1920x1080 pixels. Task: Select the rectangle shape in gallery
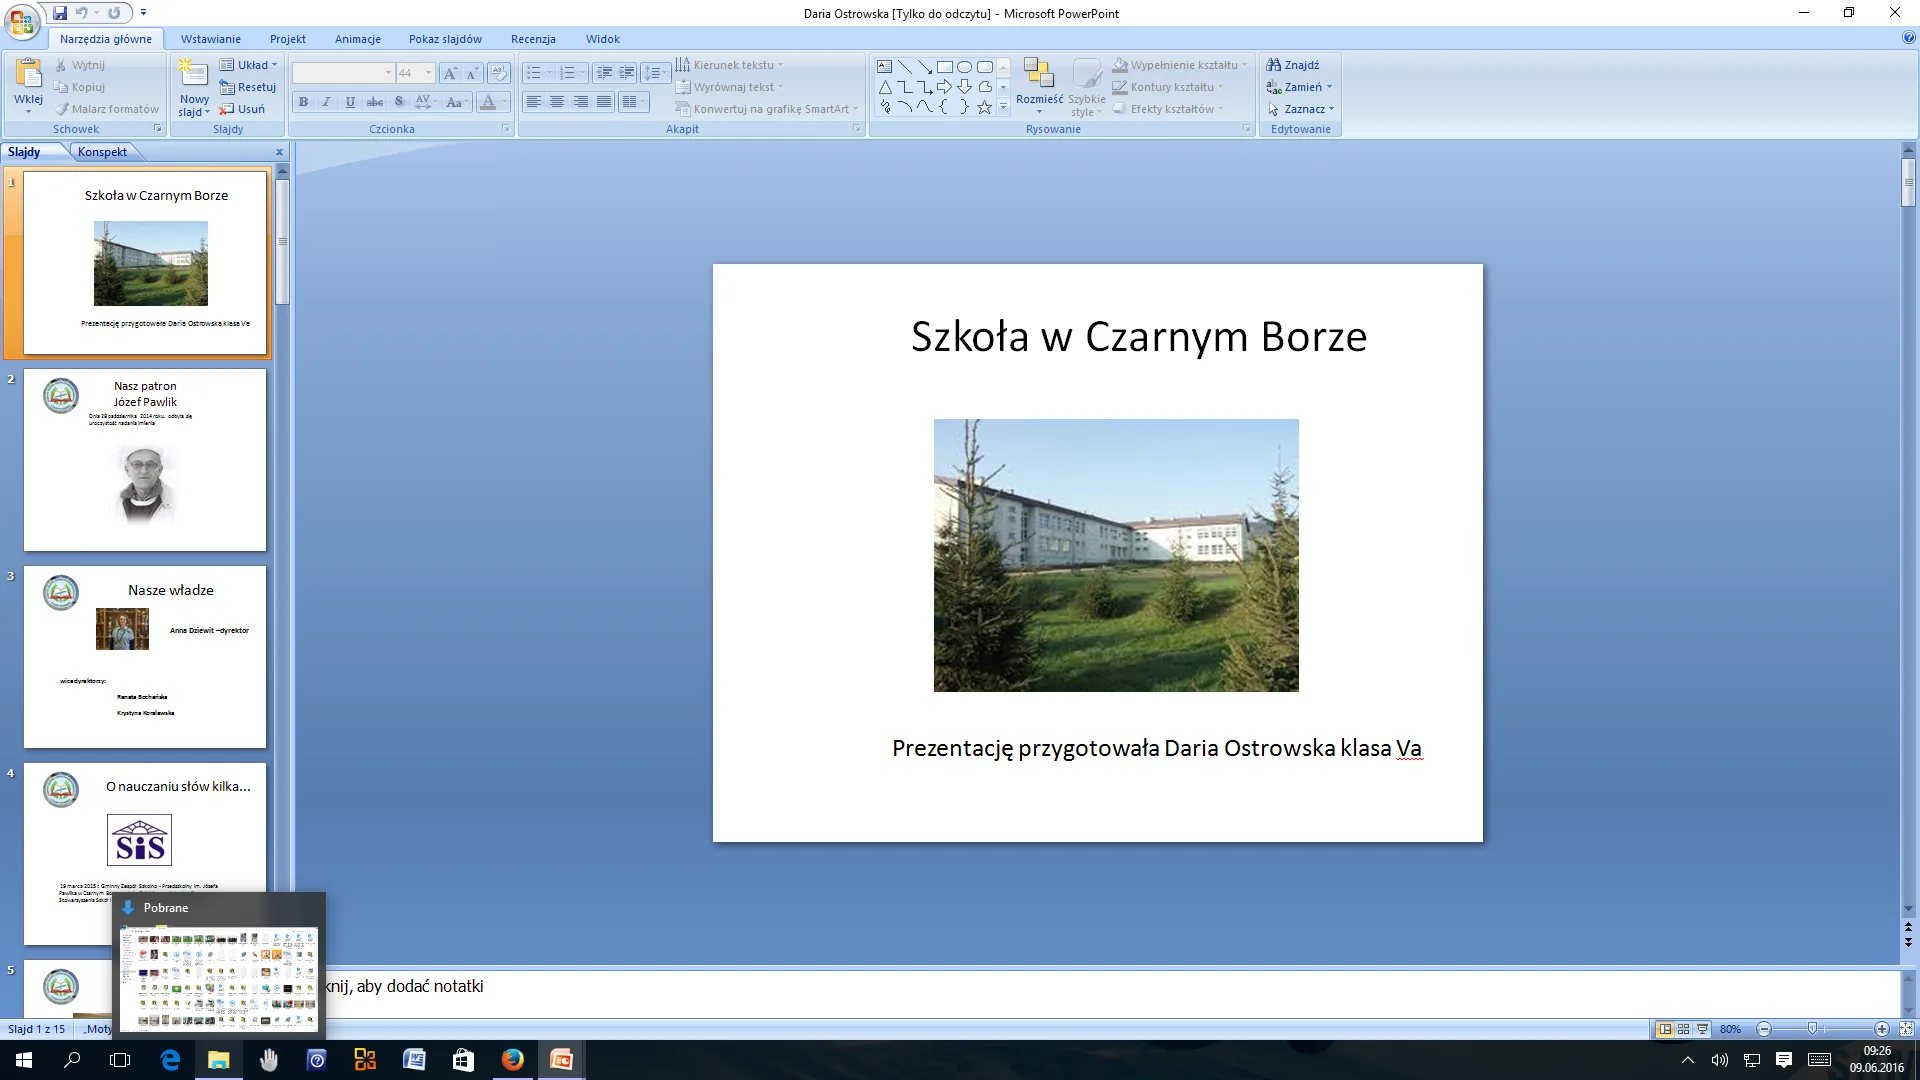pyautogui.click(x=944, y=67)
